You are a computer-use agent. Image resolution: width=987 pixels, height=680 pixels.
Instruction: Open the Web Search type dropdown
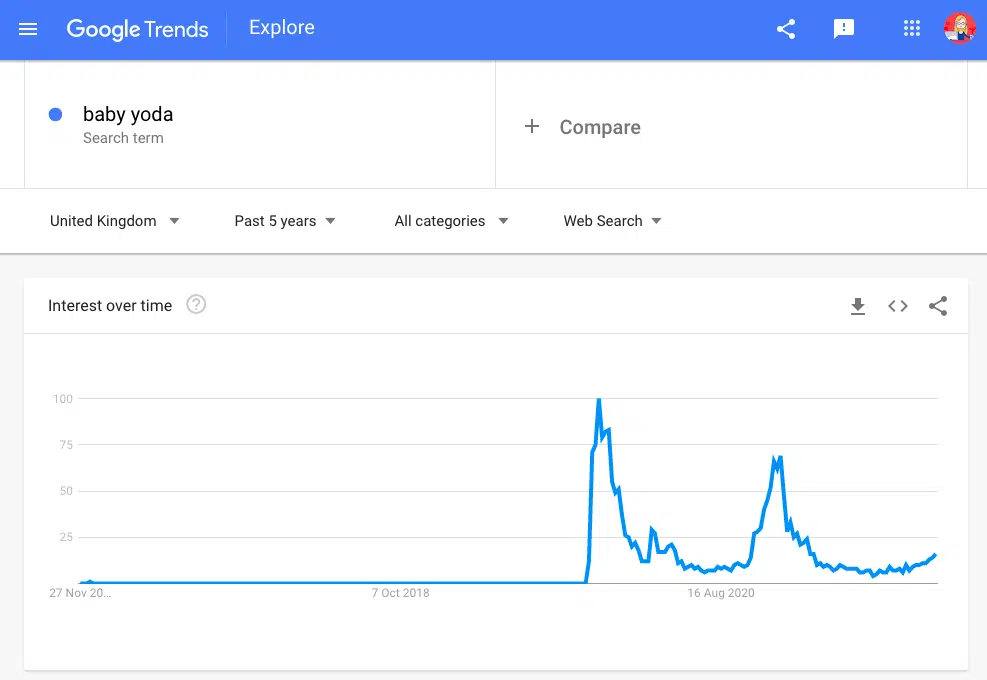[x=612, y=221]
